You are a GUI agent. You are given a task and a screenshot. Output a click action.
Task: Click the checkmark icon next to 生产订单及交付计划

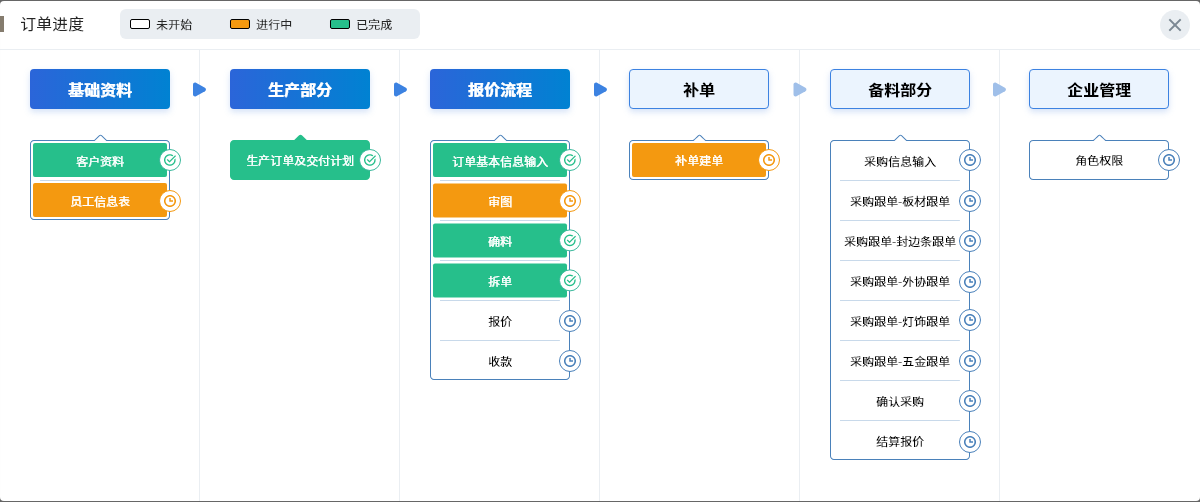(370, 160)
